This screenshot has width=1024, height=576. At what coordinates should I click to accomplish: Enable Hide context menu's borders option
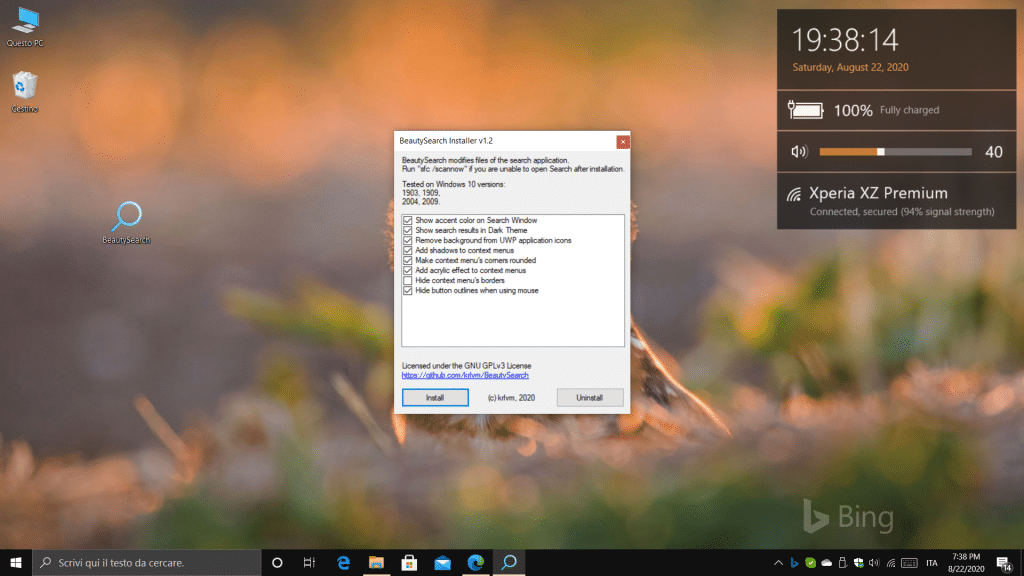(408, 281)
